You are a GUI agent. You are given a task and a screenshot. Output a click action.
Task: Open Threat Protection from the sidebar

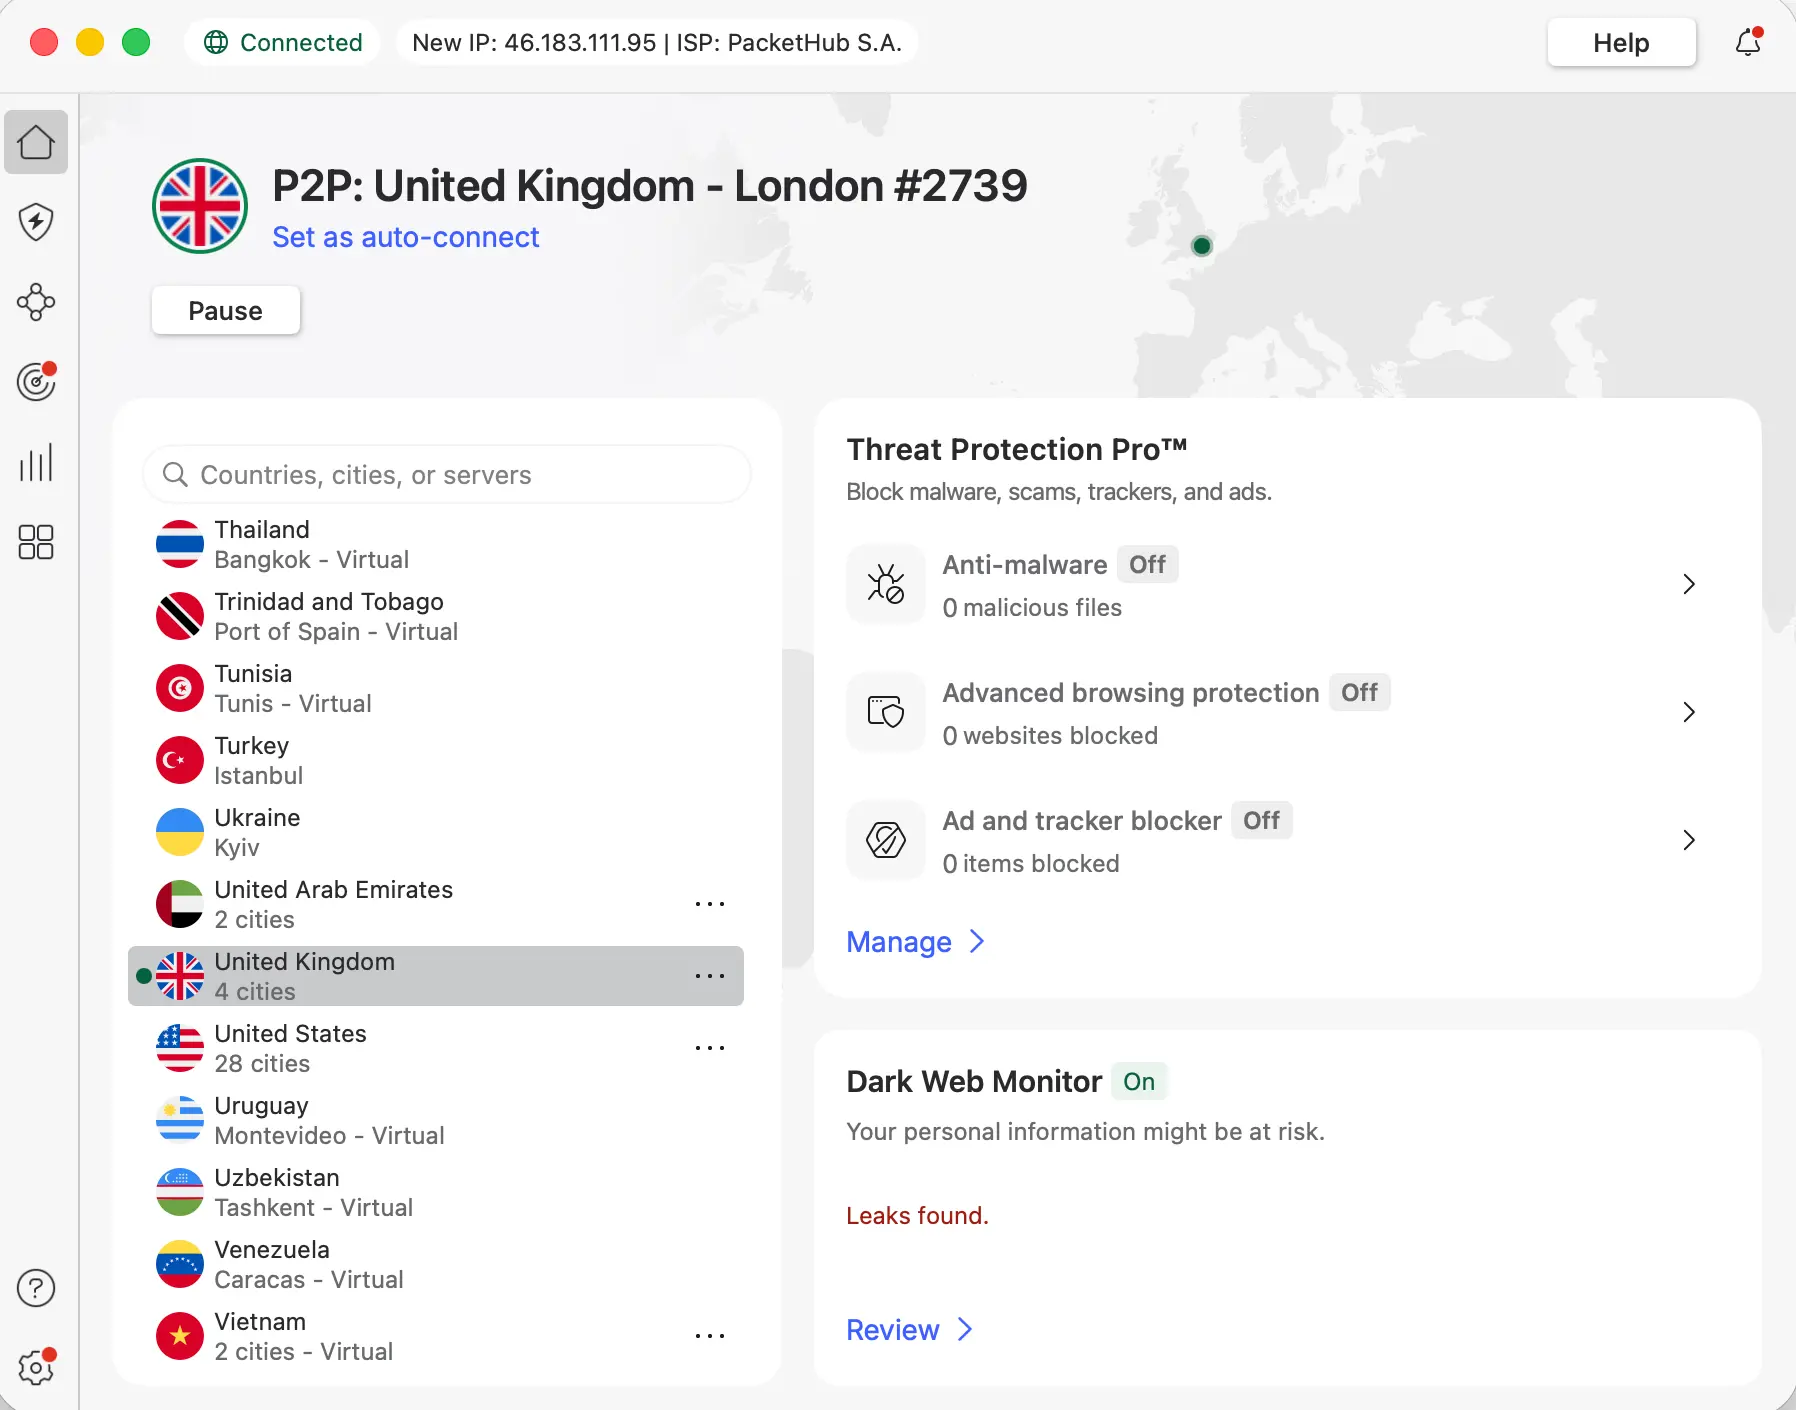click(36, 222)
